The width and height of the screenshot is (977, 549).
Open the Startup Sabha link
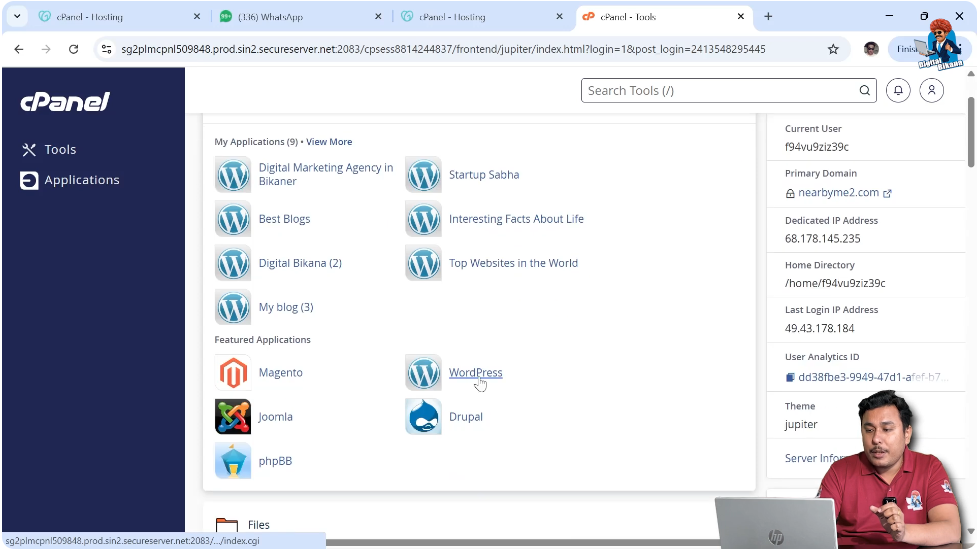[484, 174]
